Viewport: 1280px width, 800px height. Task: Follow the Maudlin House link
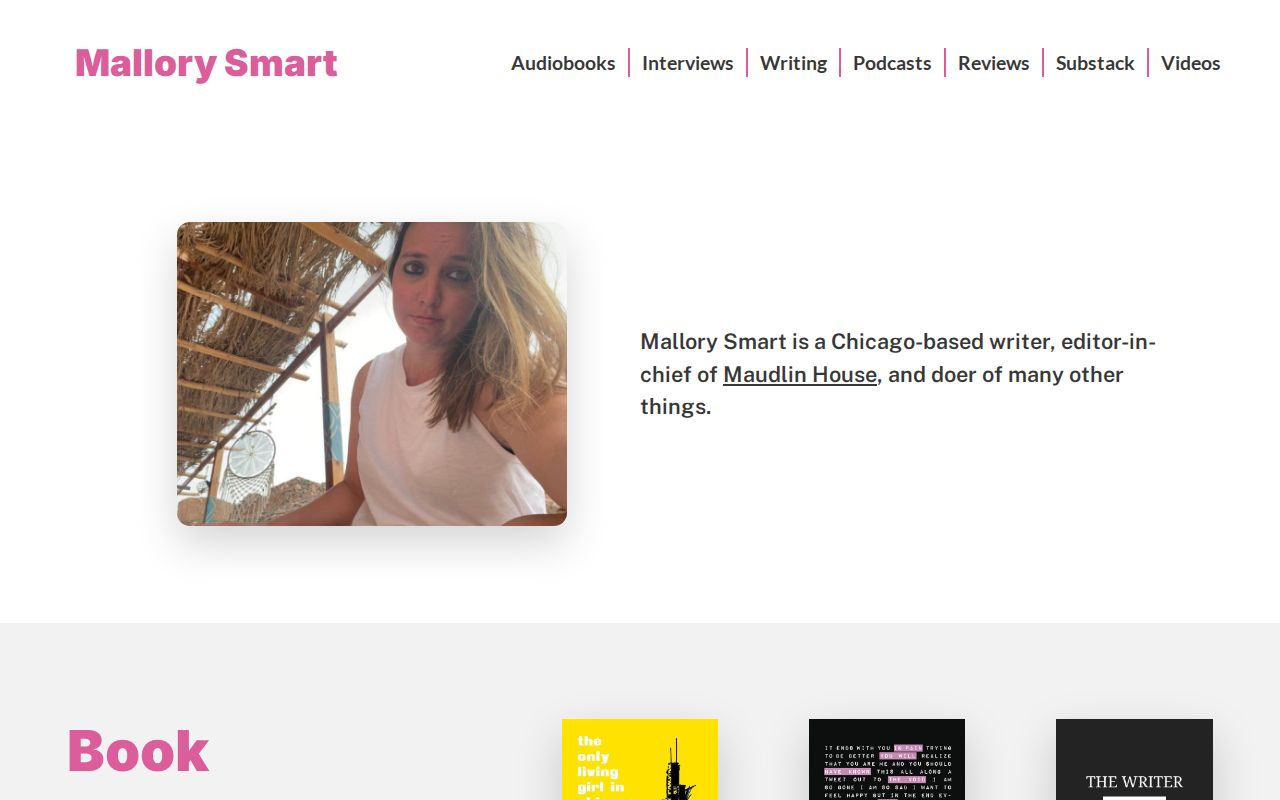tap(800, 374)
